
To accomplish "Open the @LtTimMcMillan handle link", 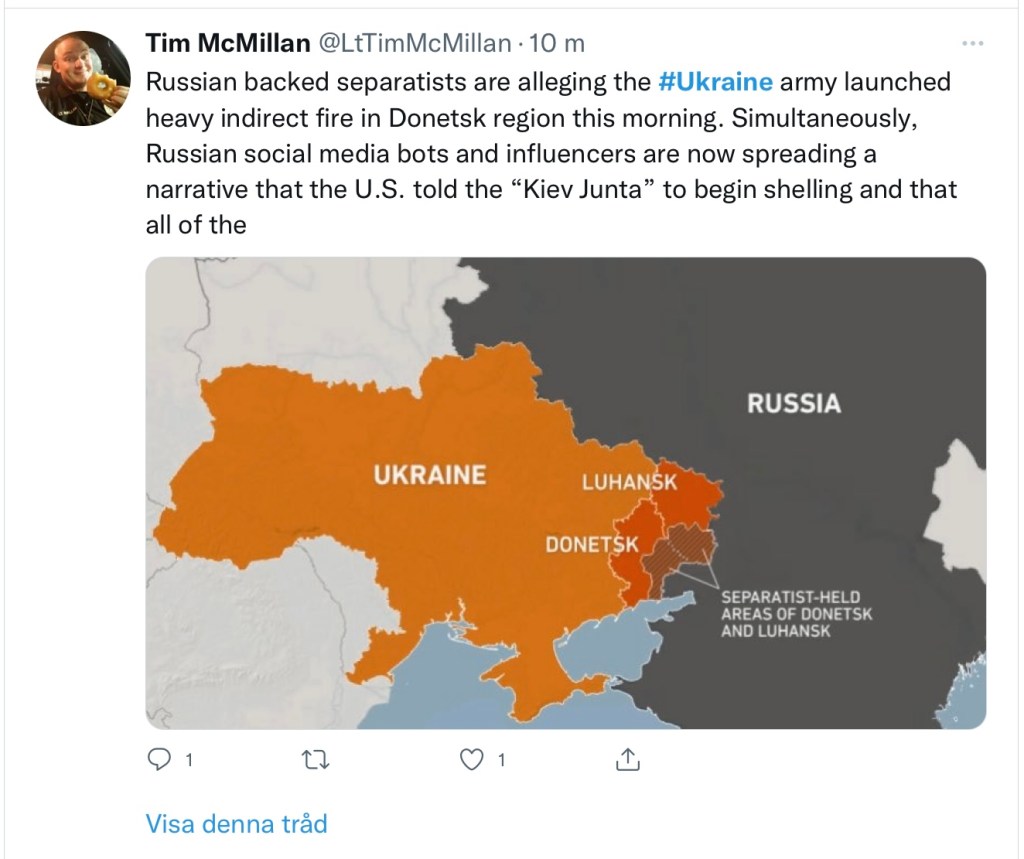I will coord(414,43).
